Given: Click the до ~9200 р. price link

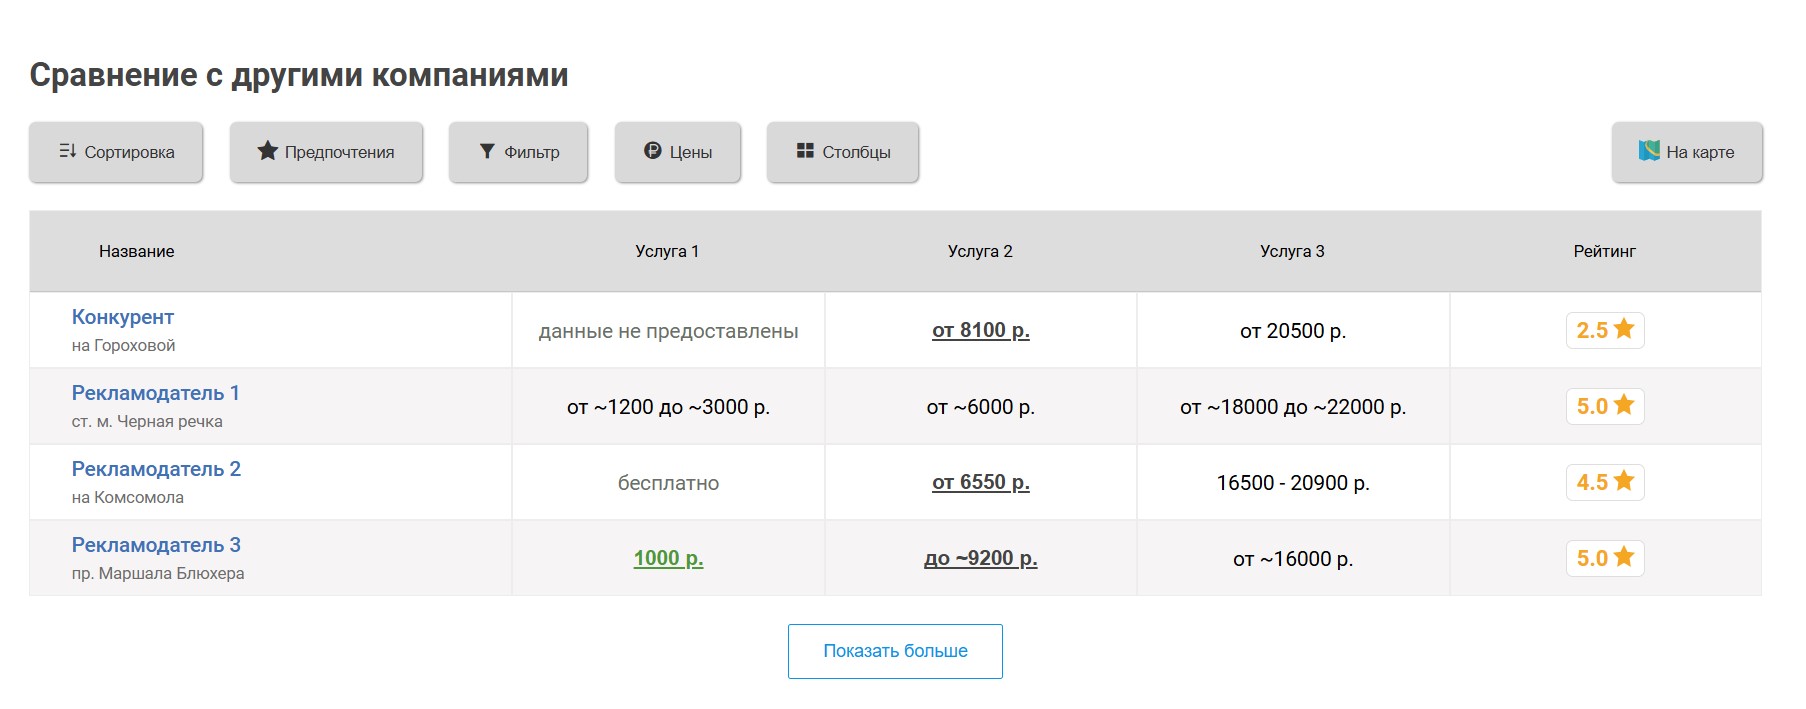Looking at the screenshot, I should click(x=980, y=558).
